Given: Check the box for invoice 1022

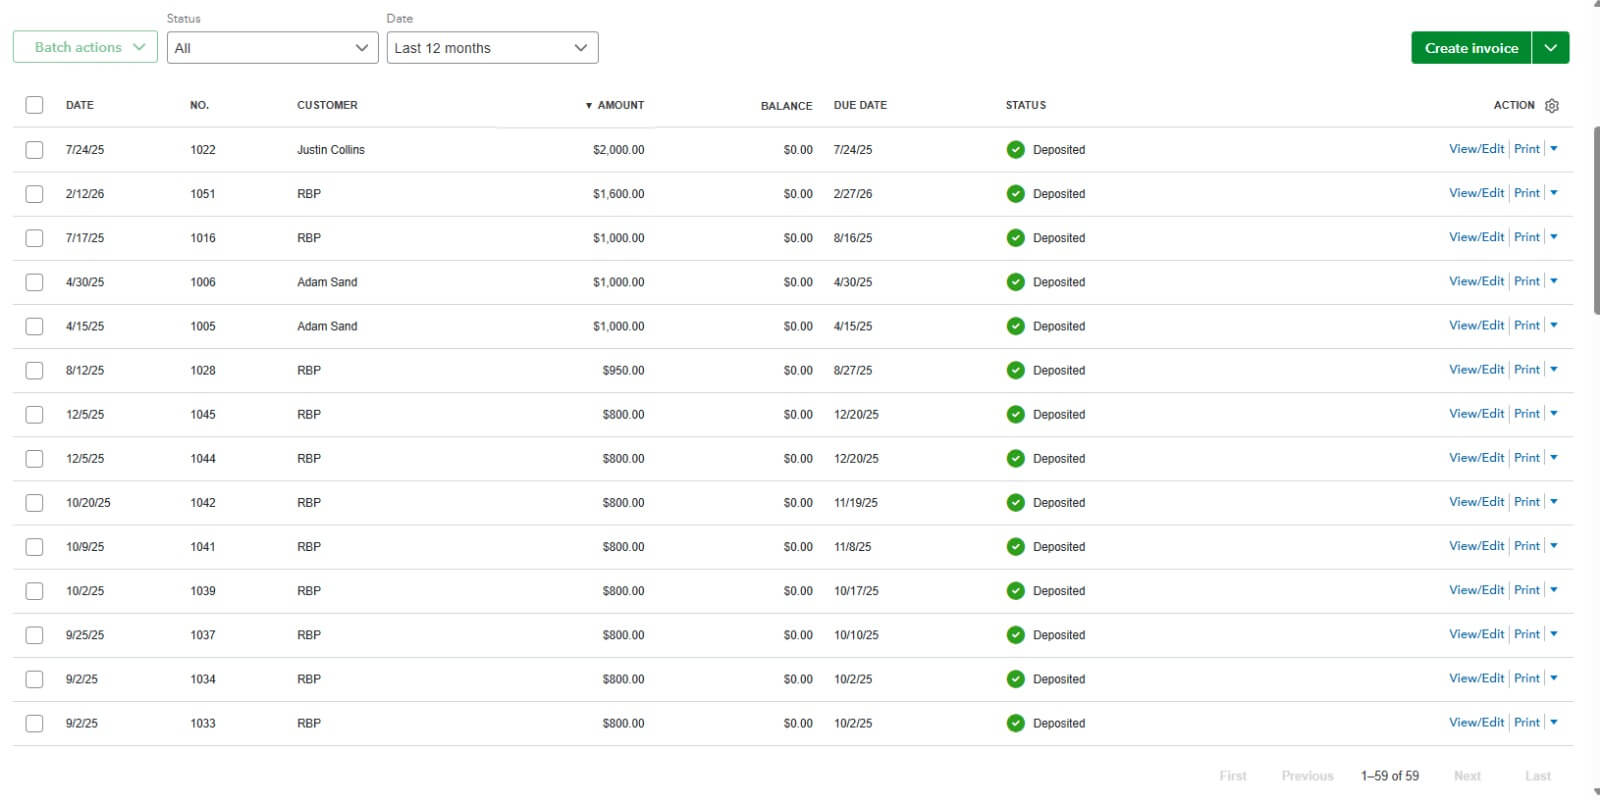Looking at the screenshot, I should [x=34, y=150].
